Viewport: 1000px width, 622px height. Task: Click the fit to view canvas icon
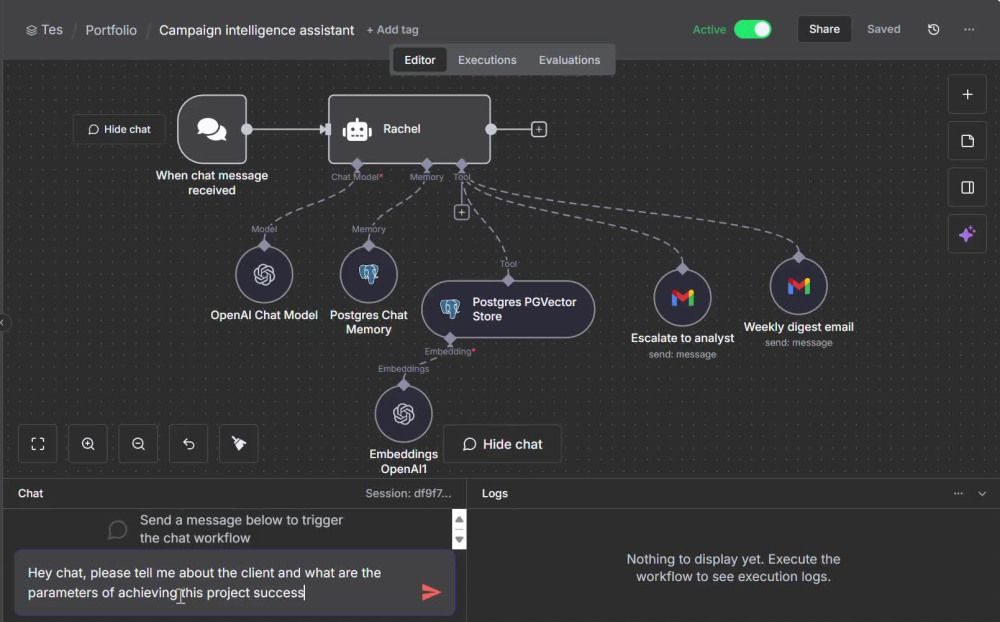38,444
